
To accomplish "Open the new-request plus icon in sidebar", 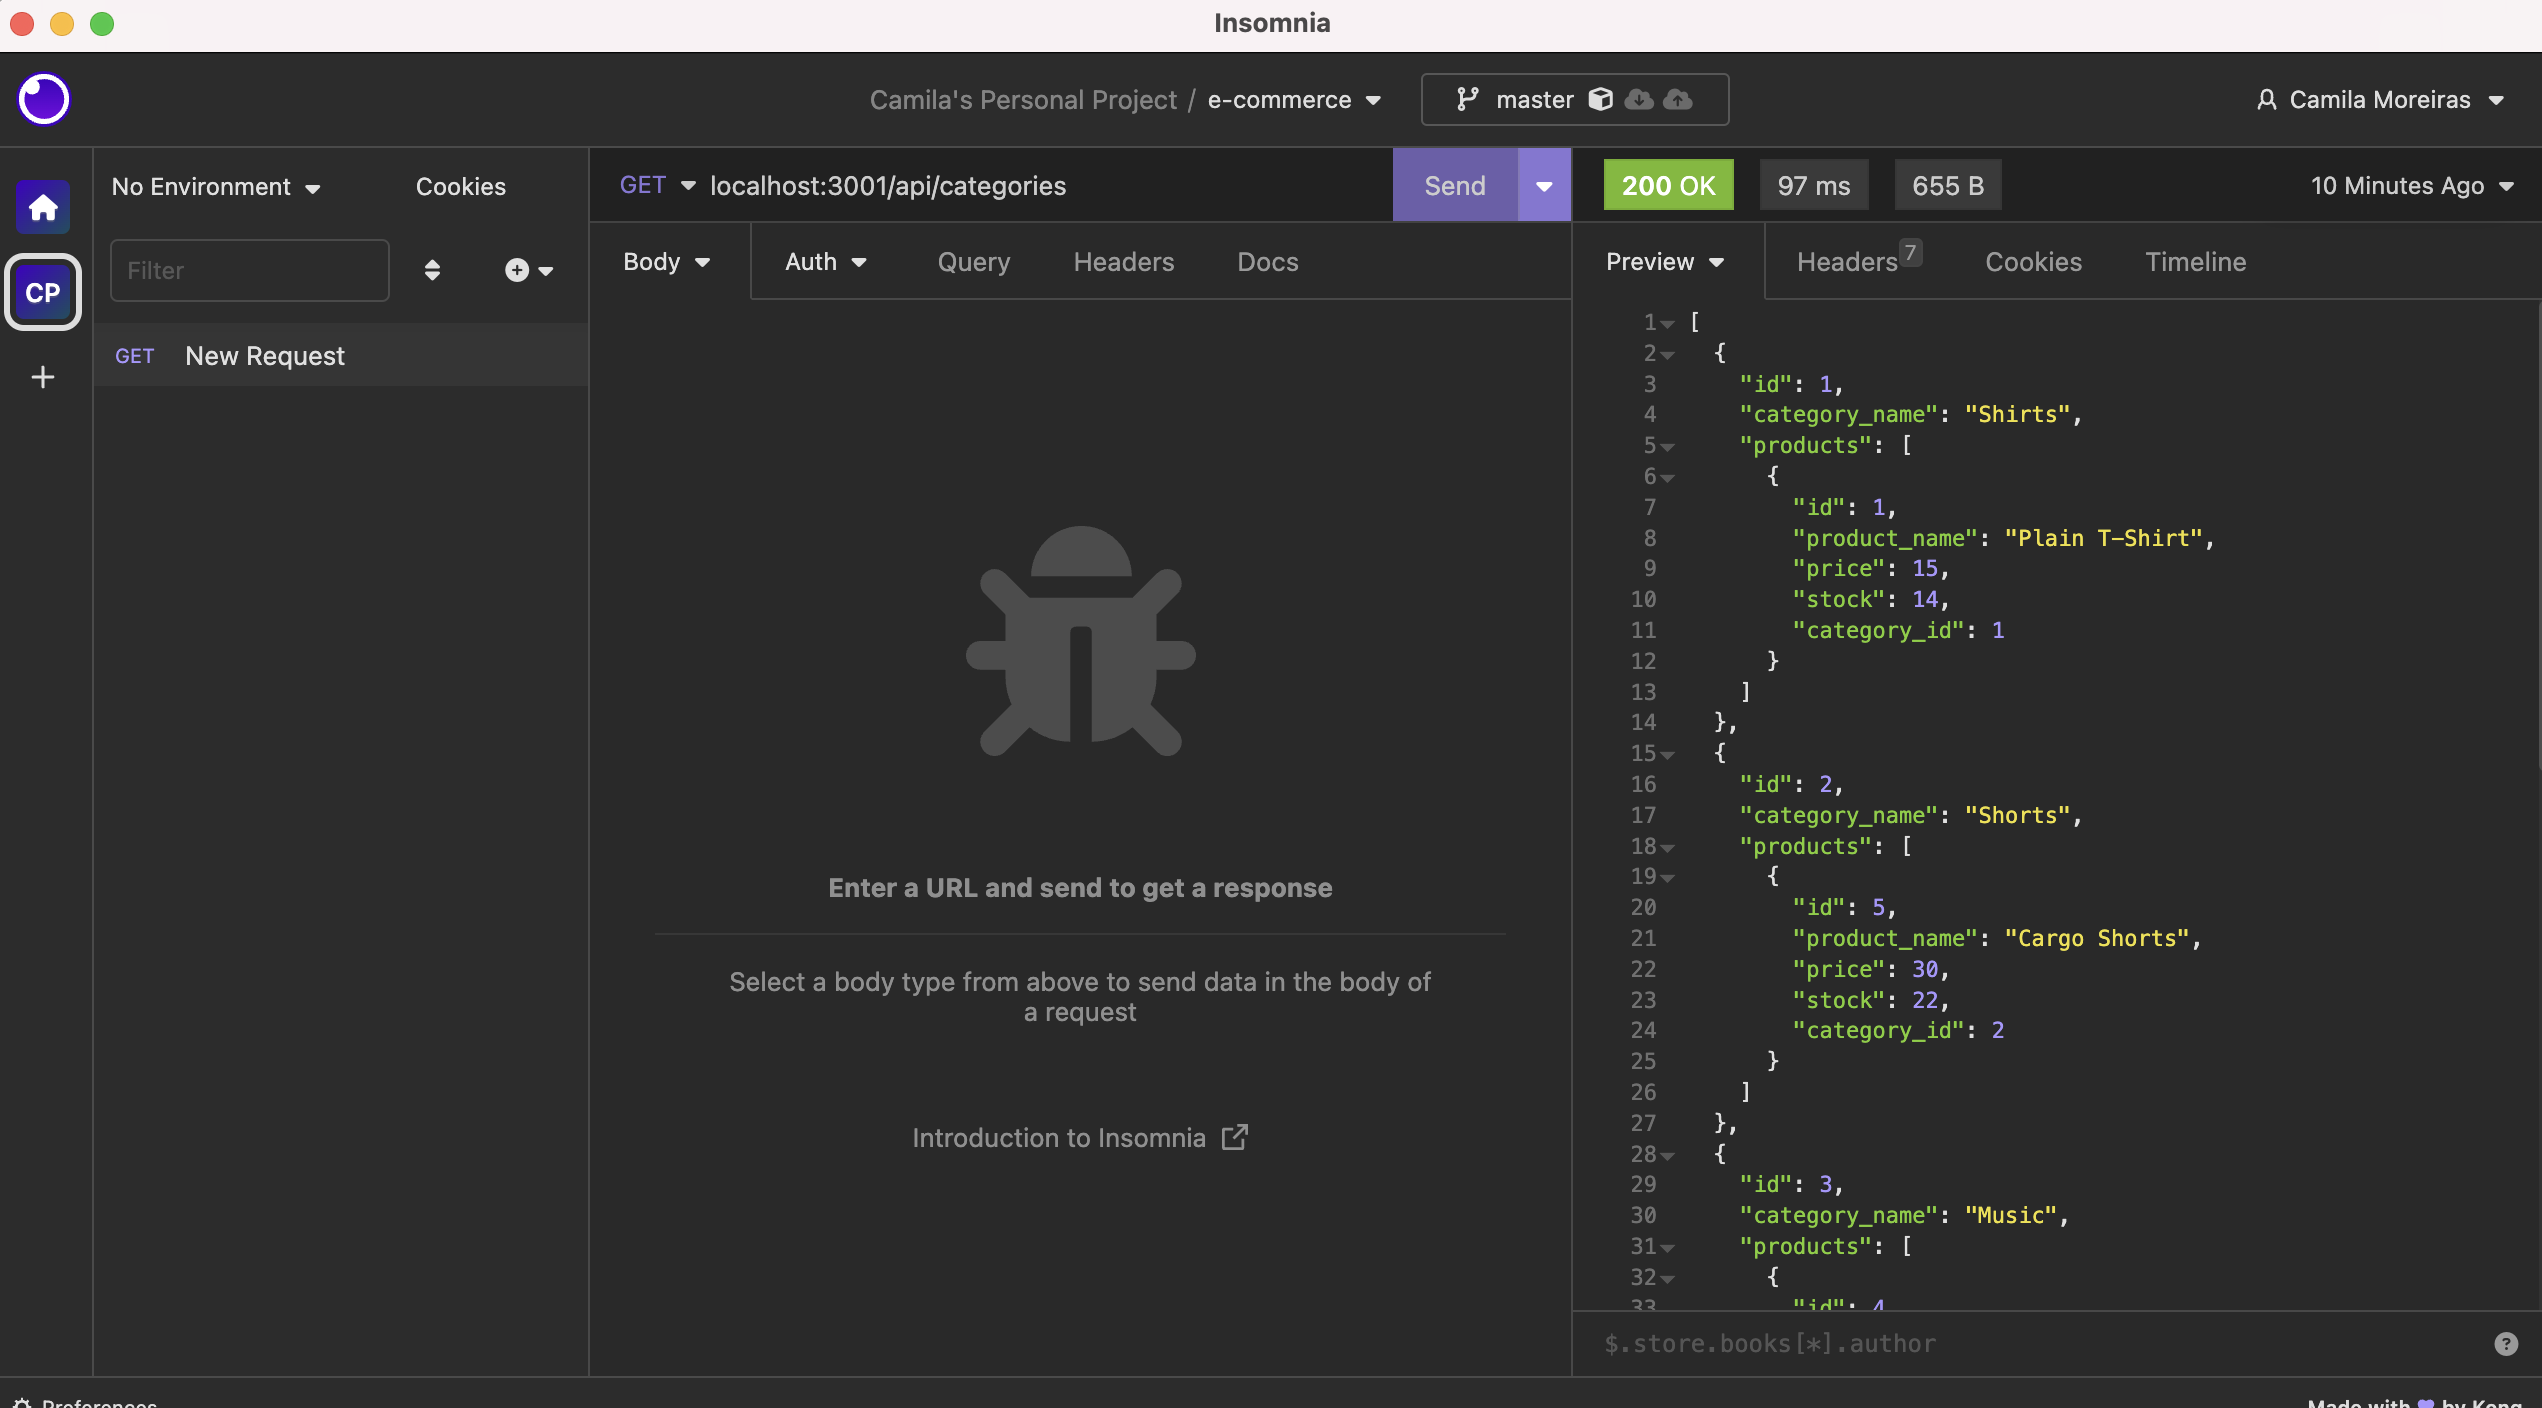I will click(516, 270).
